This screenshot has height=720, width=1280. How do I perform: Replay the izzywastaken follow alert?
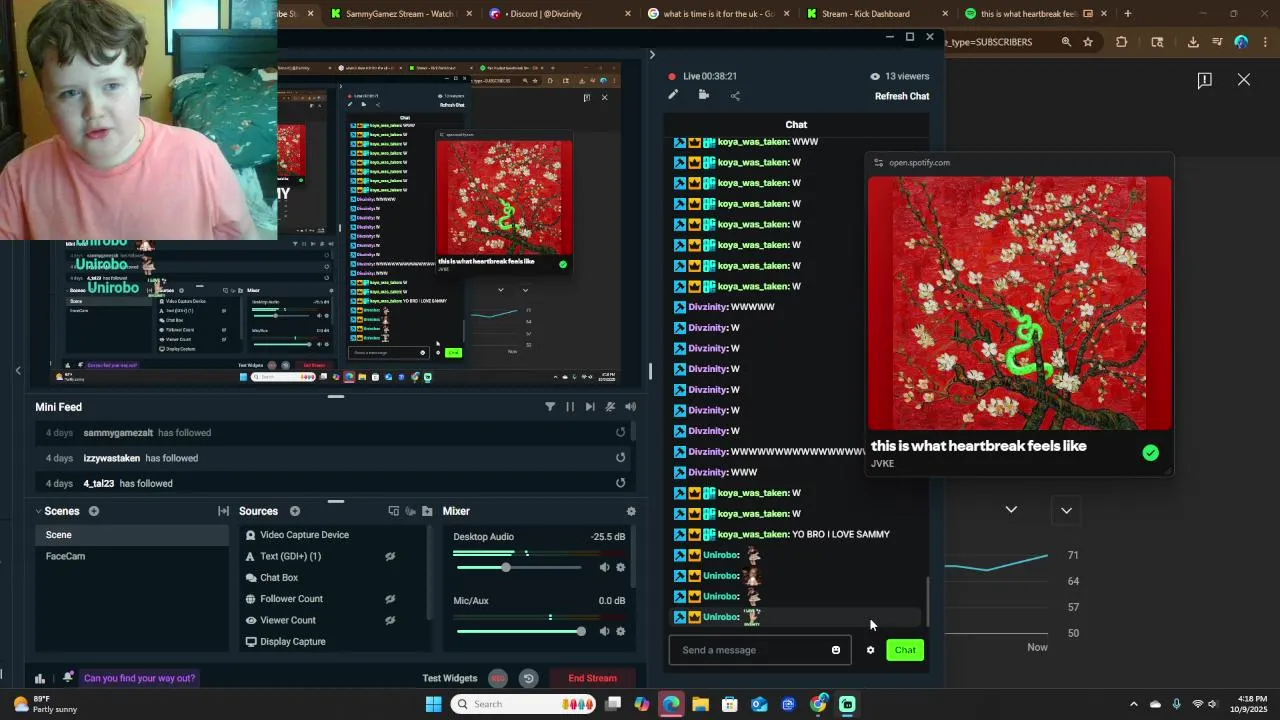coord(621,457)
